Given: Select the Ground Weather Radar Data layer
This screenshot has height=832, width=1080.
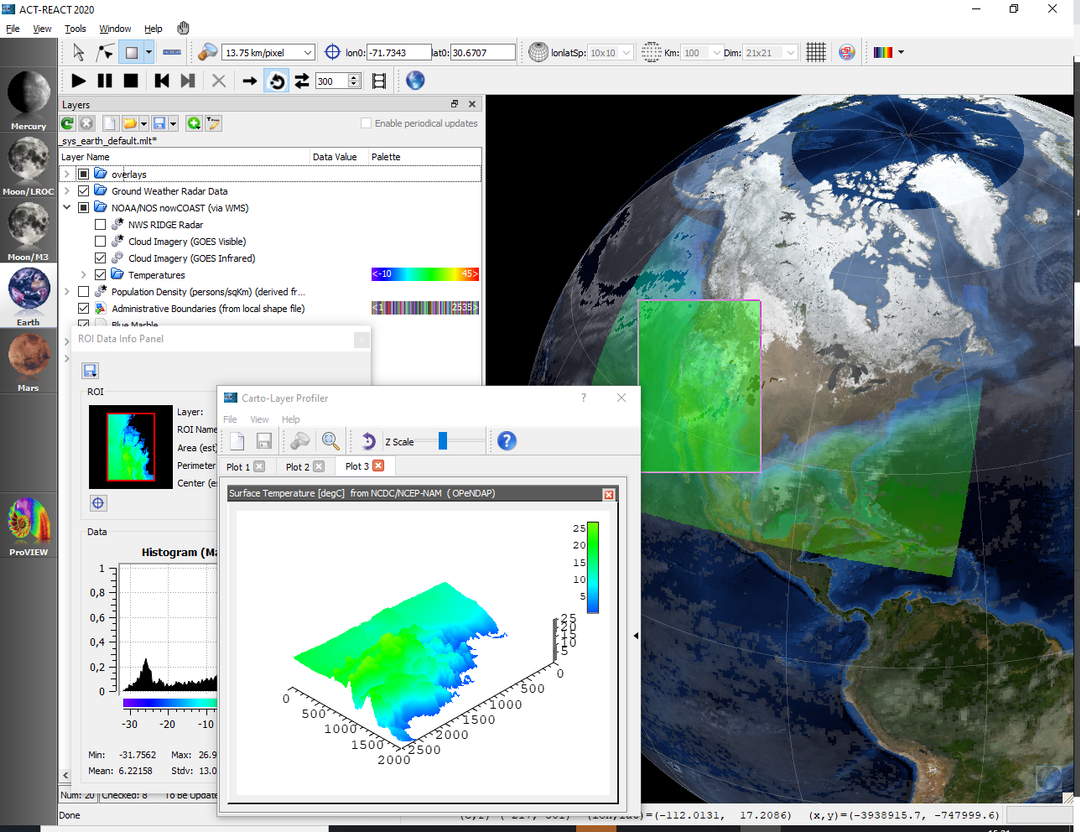Looking at the screenshot, I should tap(169, 191).
